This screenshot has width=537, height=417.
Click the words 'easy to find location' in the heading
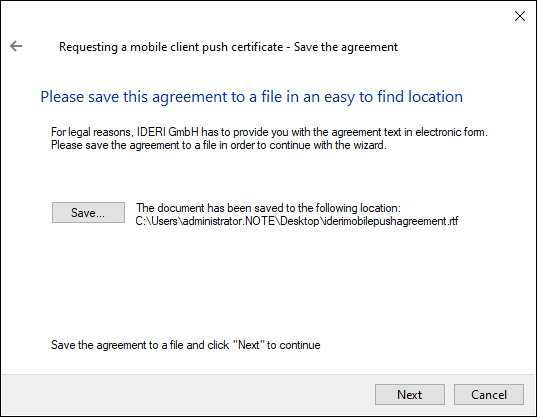394,97
